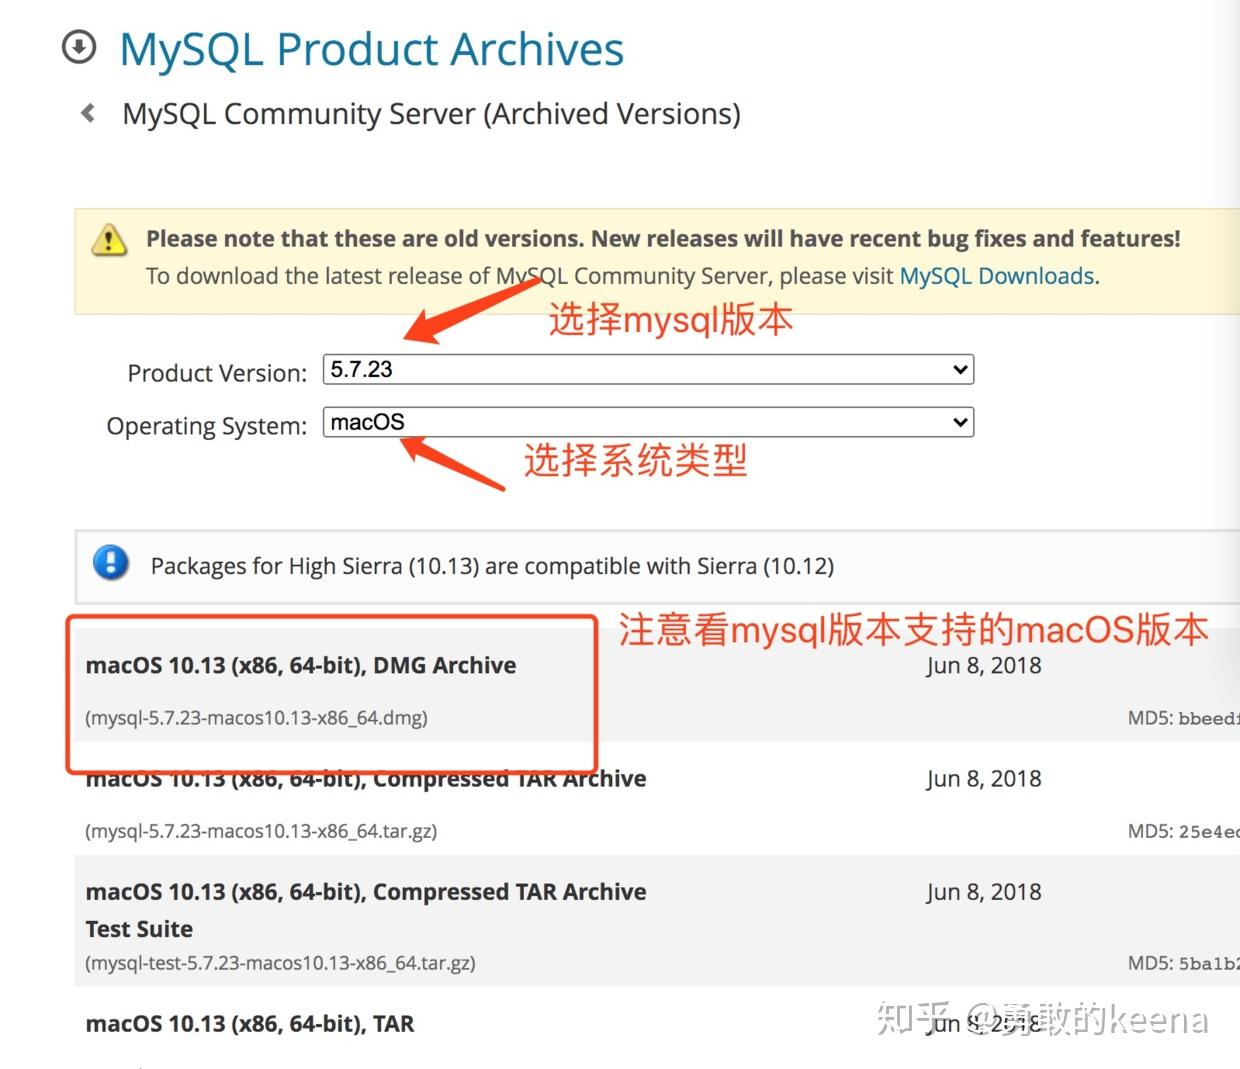Screen dimensions: 1240x1069
Task: Click the Jun 8, 2018 date of the DMG archive
Action: point(984,665)
